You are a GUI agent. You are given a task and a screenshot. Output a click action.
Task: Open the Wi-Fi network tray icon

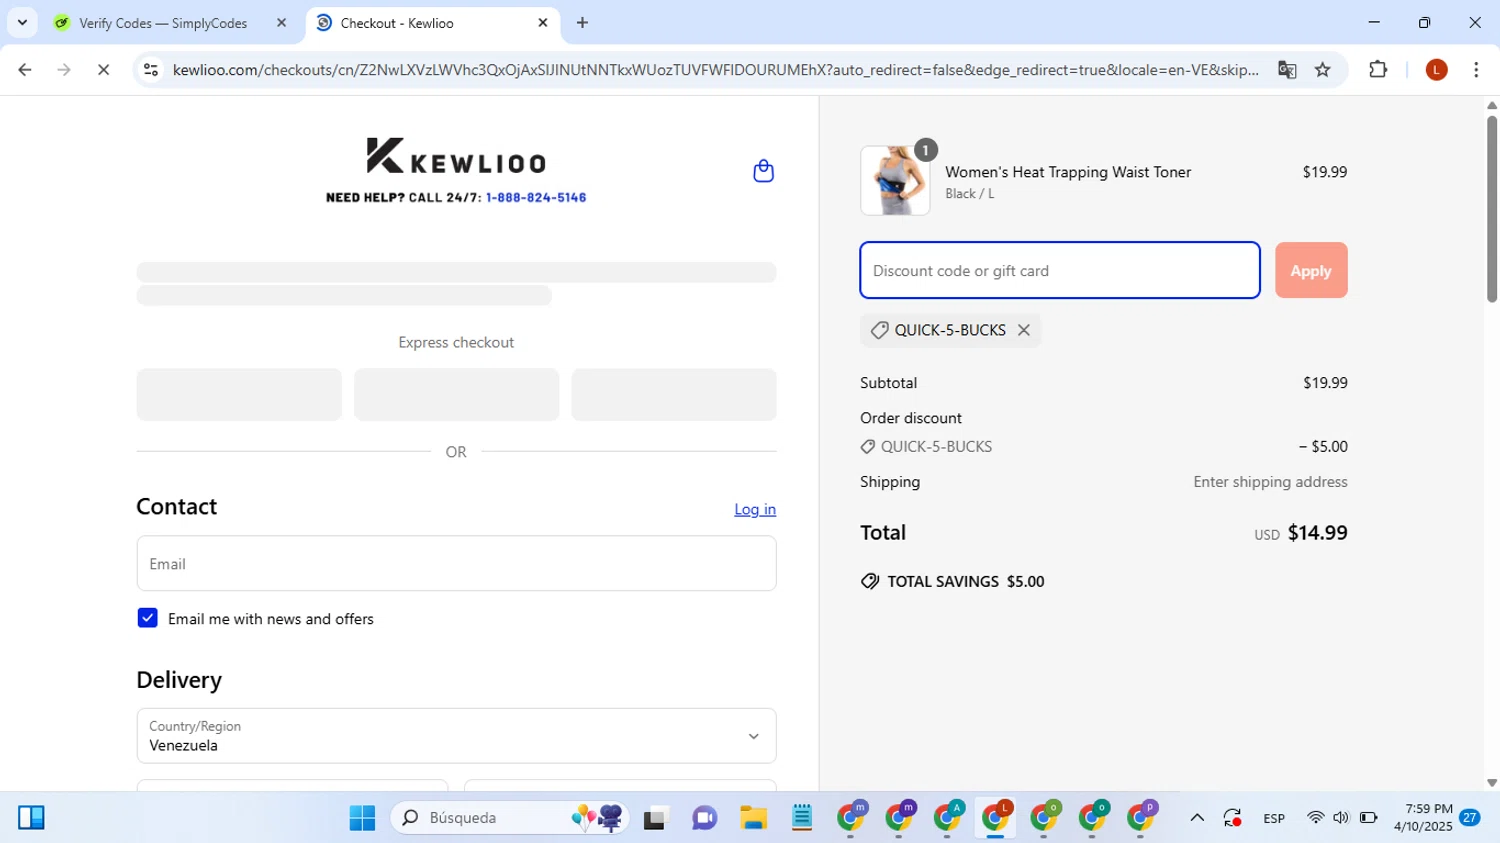pos(1315,818)
